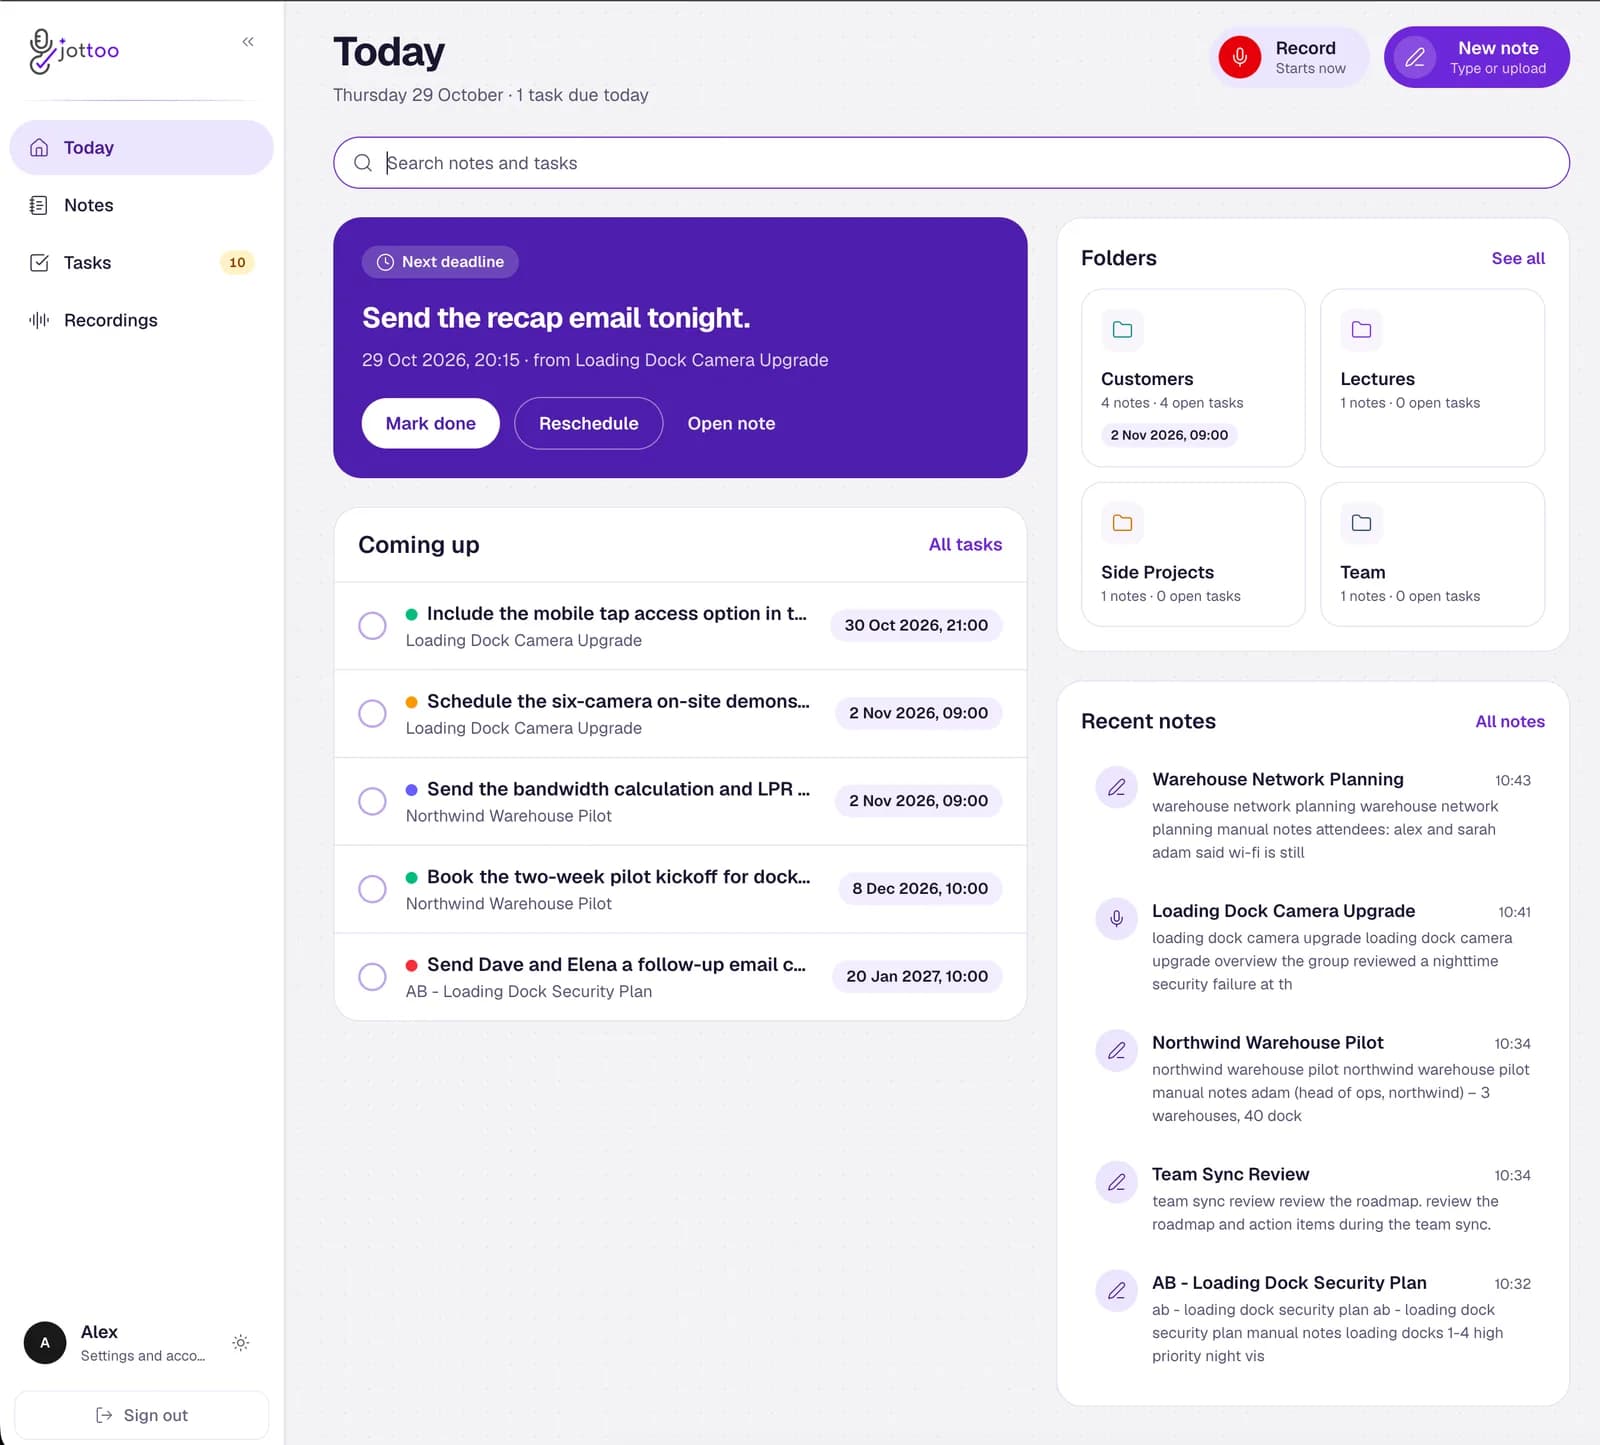Reschedule the recap email deadline
The height and width of the screenshot is (1445, 1600).
tap(588, 423)
